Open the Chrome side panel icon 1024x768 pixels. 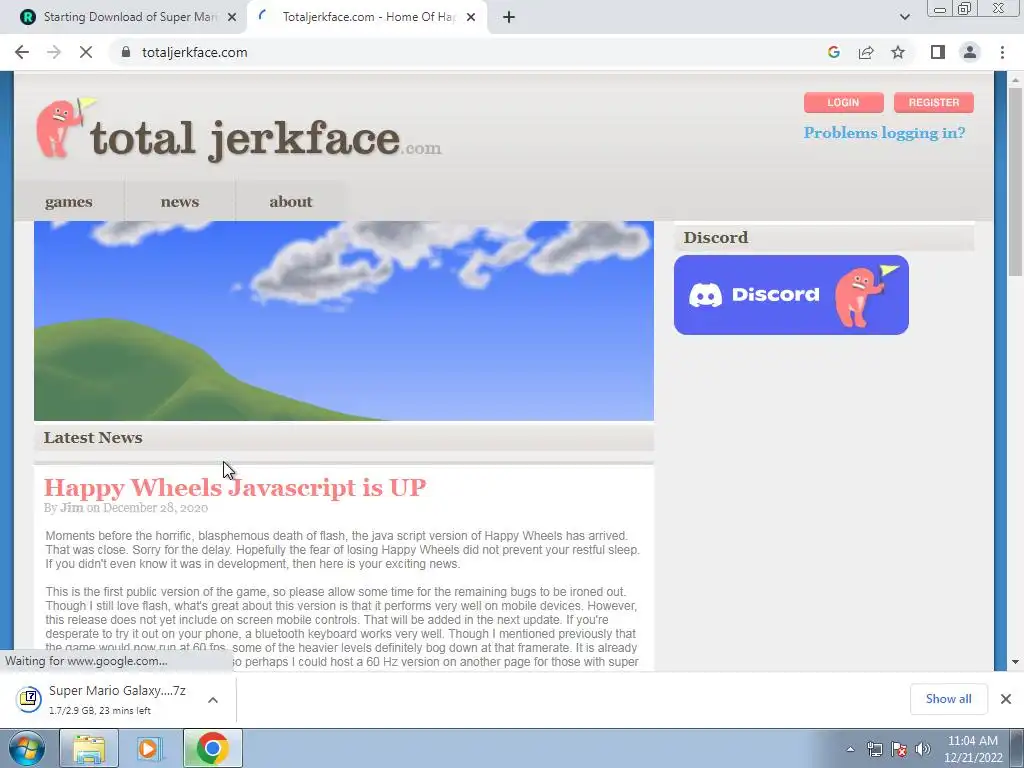pos(938,52)
